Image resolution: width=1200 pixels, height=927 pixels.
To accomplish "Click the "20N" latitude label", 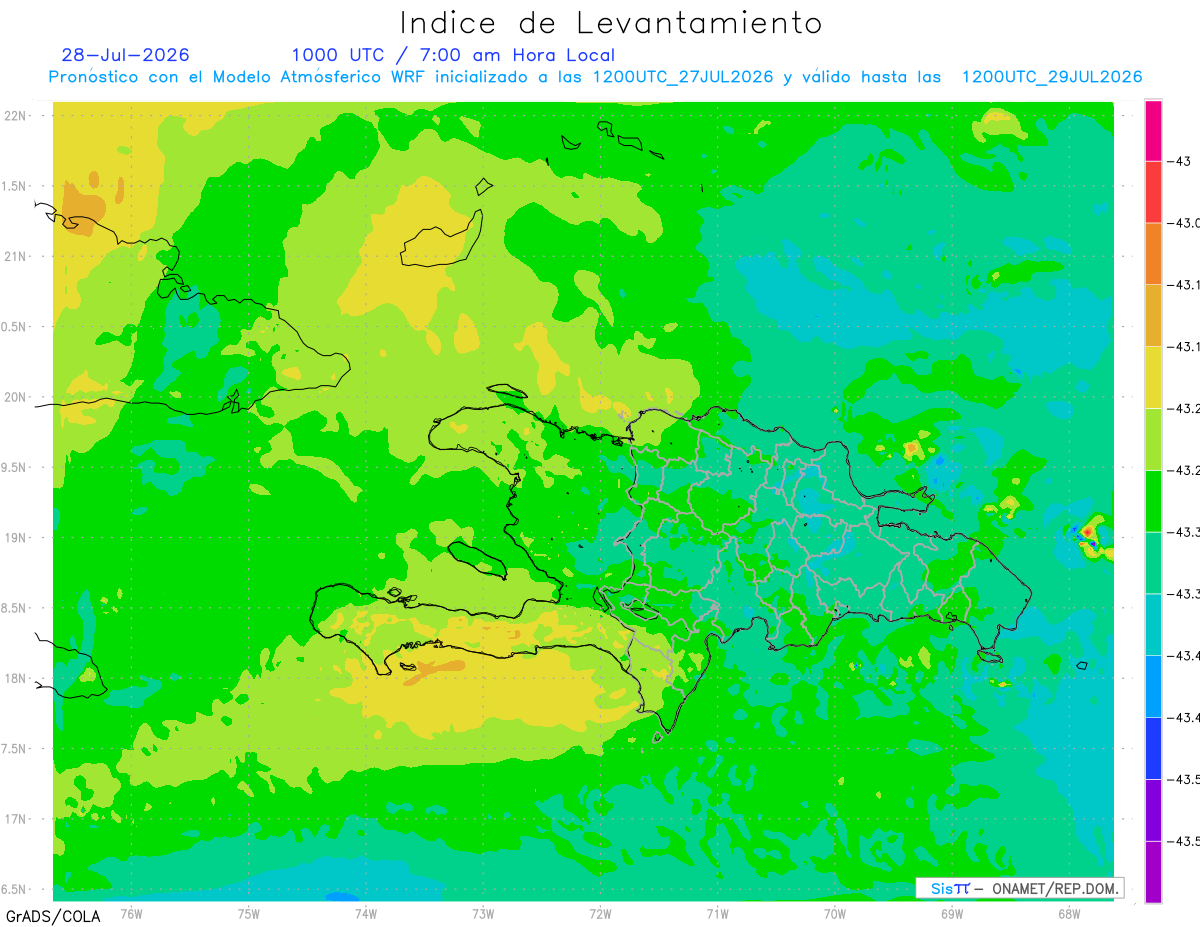I will tap(17, 397).
